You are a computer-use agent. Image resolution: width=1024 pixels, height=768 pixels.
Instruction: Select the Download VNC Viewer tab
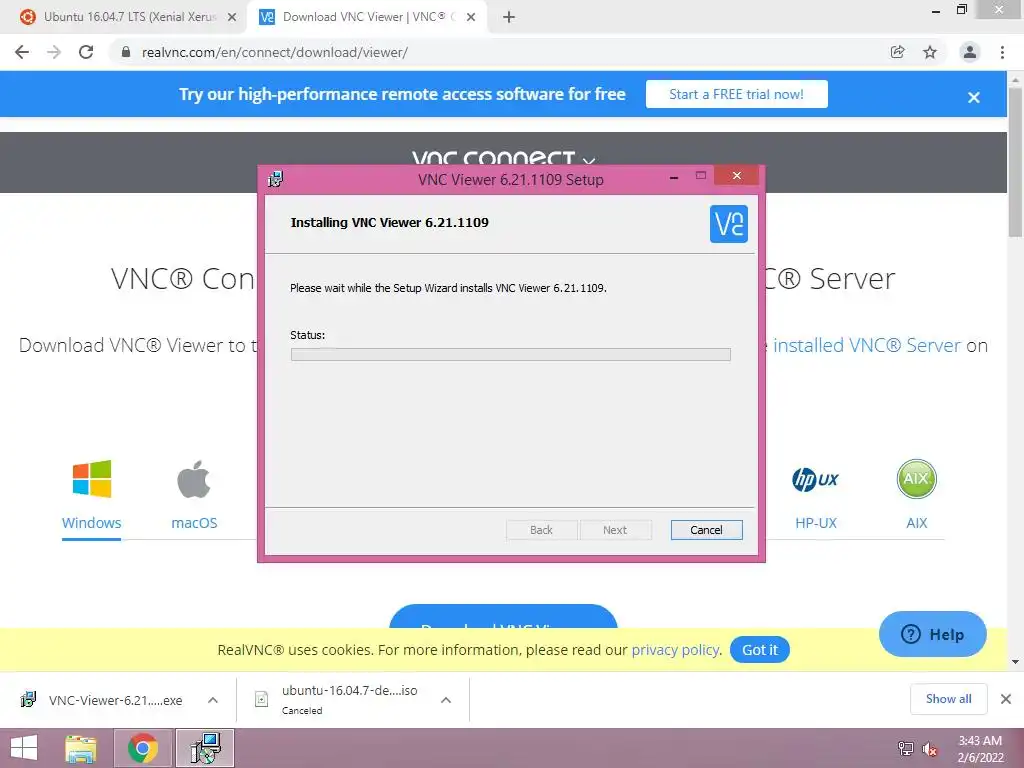coord(367,17)
